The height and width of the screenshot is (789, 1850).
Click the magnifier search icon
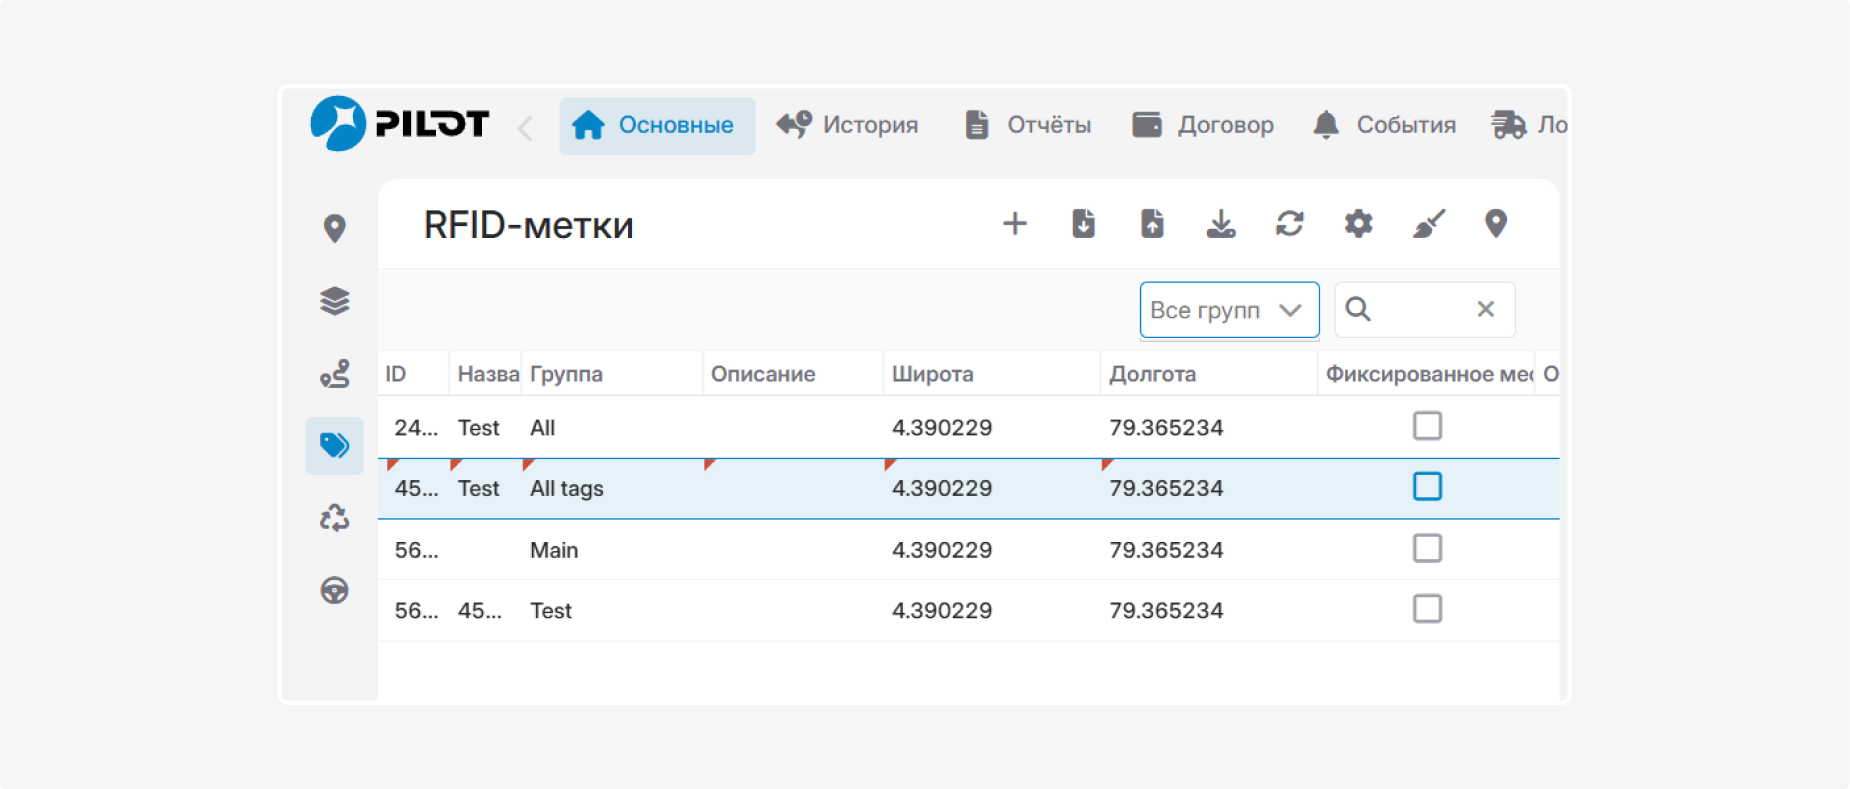[x=1358, y=309]
